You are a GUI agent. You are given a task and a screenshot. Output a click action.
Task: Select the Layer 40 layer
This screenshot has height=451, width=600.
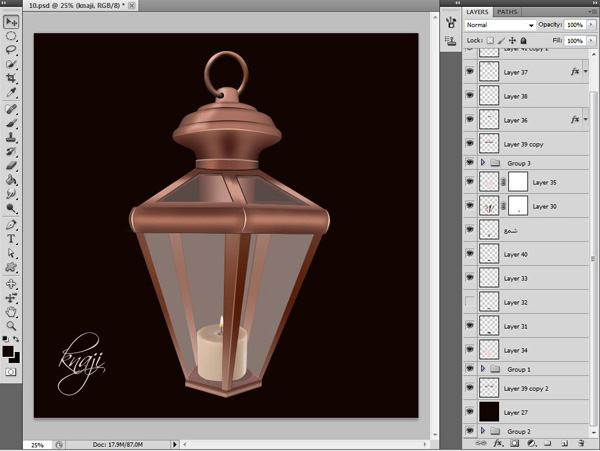tap(530, 254)
